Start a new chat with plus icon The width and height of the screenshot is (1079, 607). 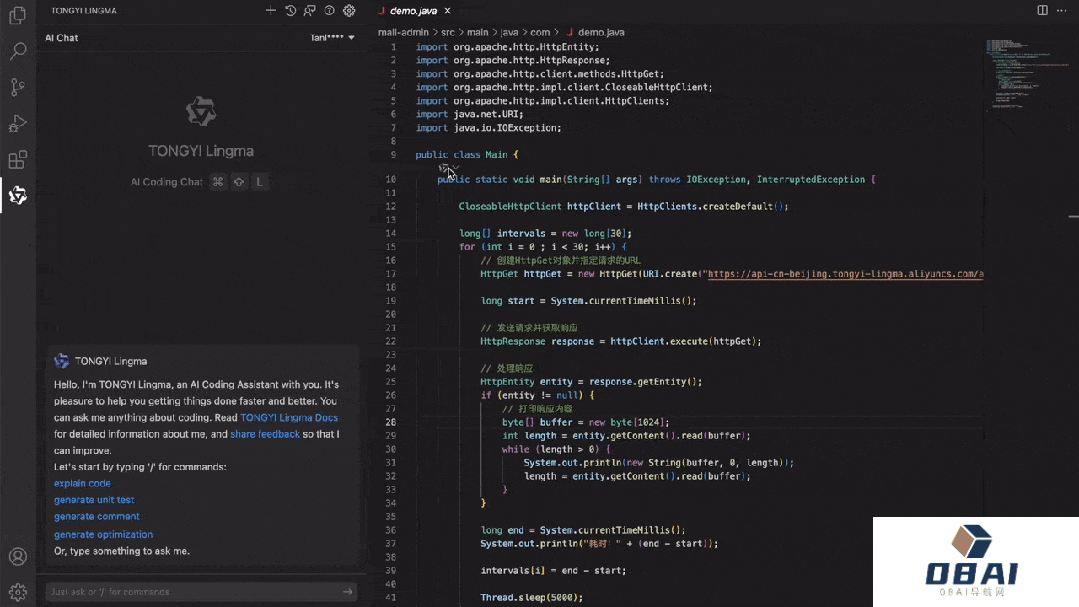(x=271, y=11)
